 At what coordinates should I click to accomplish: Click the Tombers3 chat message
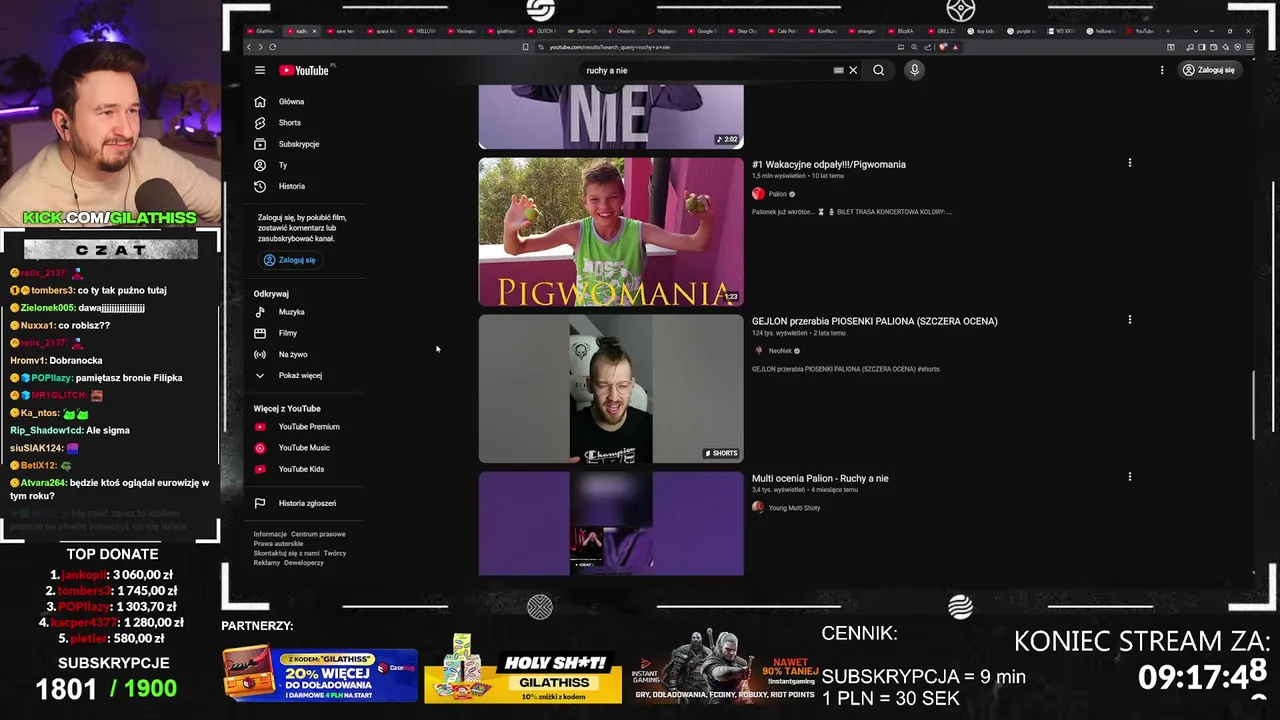[x=89, y=290]
